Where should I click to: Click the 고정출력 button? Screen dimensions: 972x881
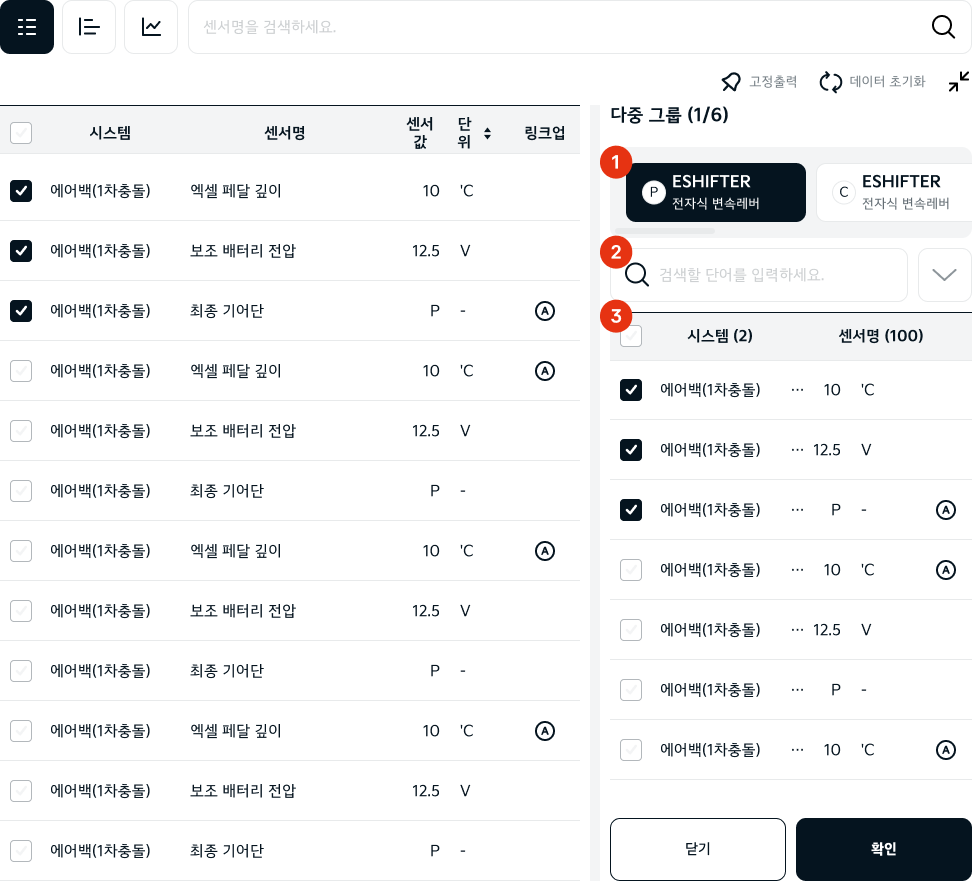pos(759,81)
